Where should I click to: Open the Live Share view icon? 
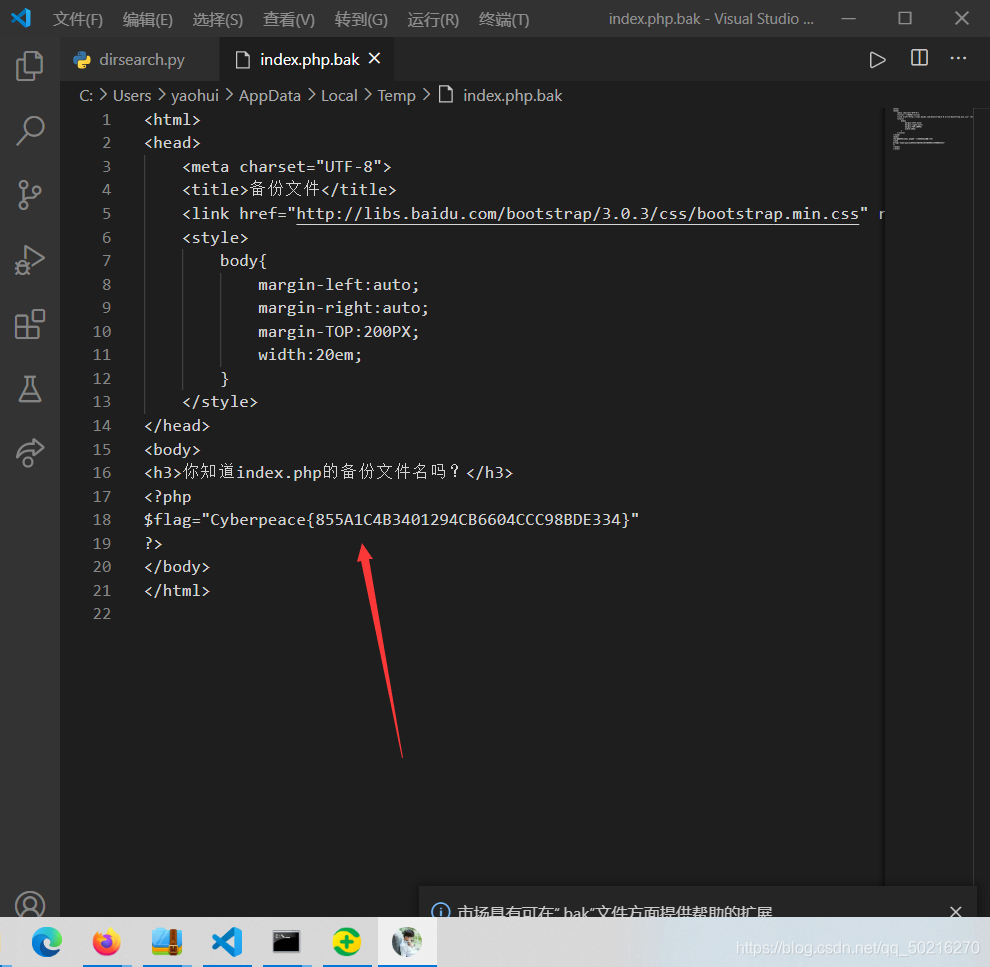click(x=30, y=453)
